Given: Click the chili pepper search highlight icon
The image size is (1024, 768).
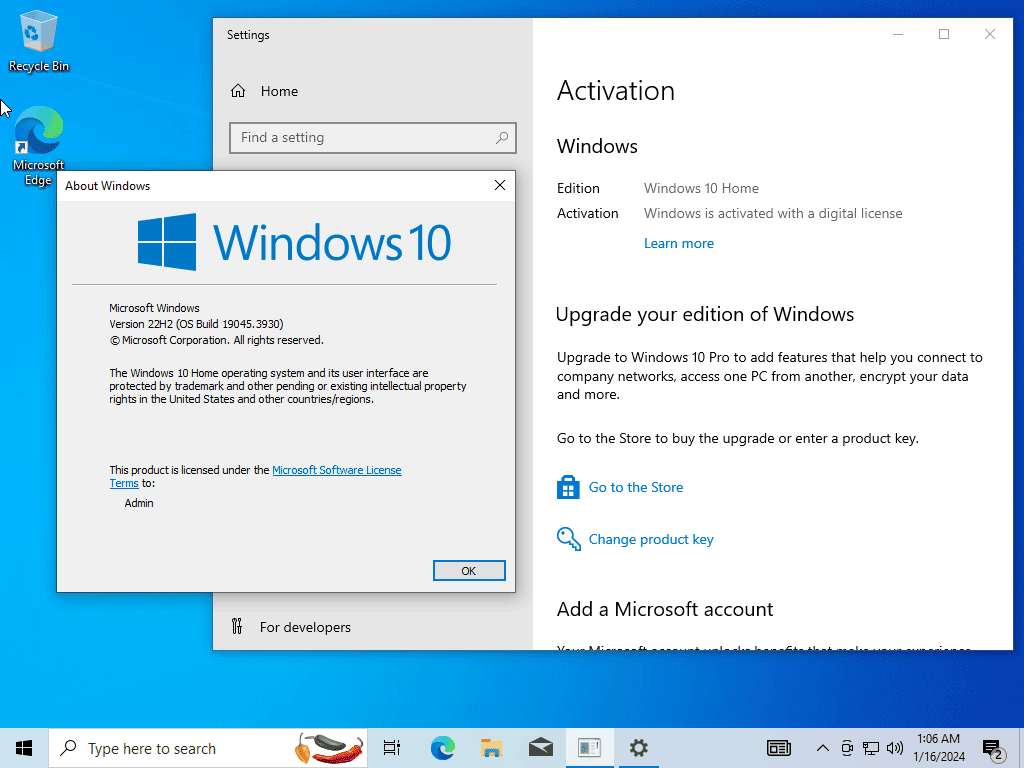Looking at the screenshot, I should 329,748.
